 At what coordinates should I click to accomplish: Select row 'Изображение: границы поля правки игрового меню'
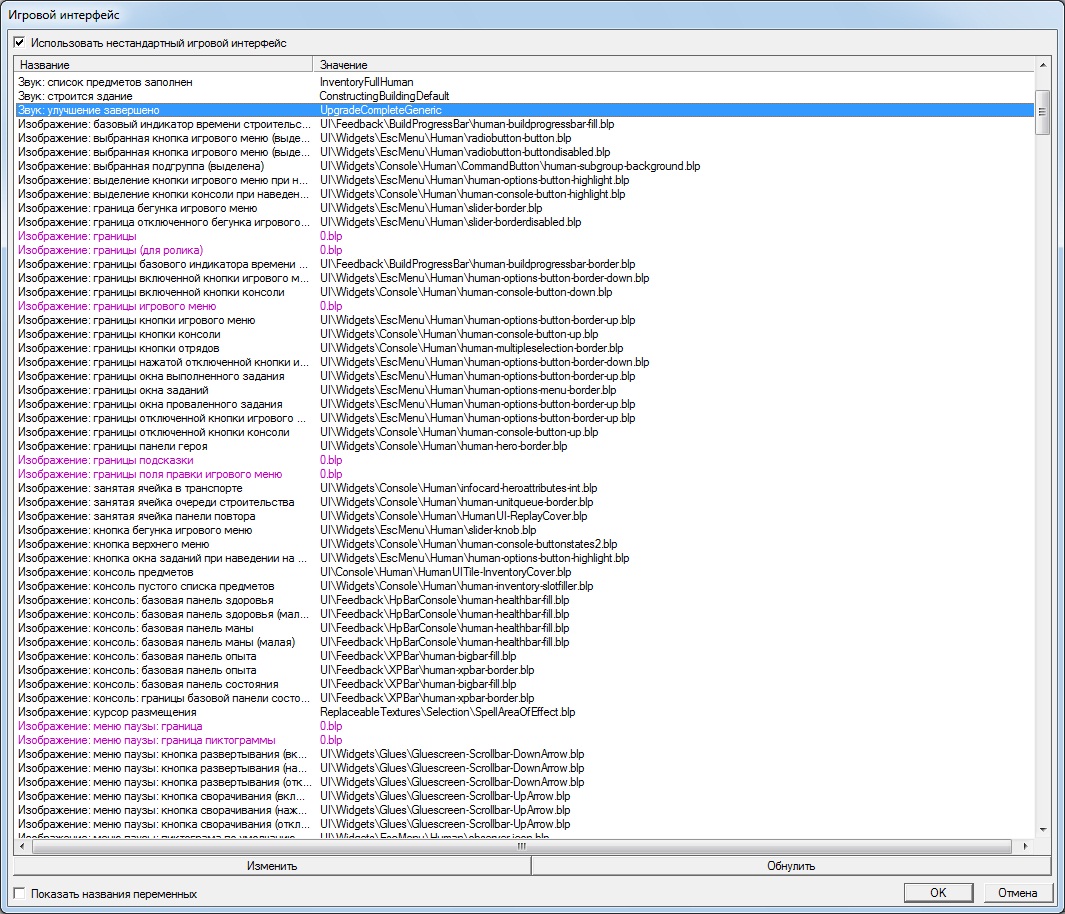(x=524, y=474)
